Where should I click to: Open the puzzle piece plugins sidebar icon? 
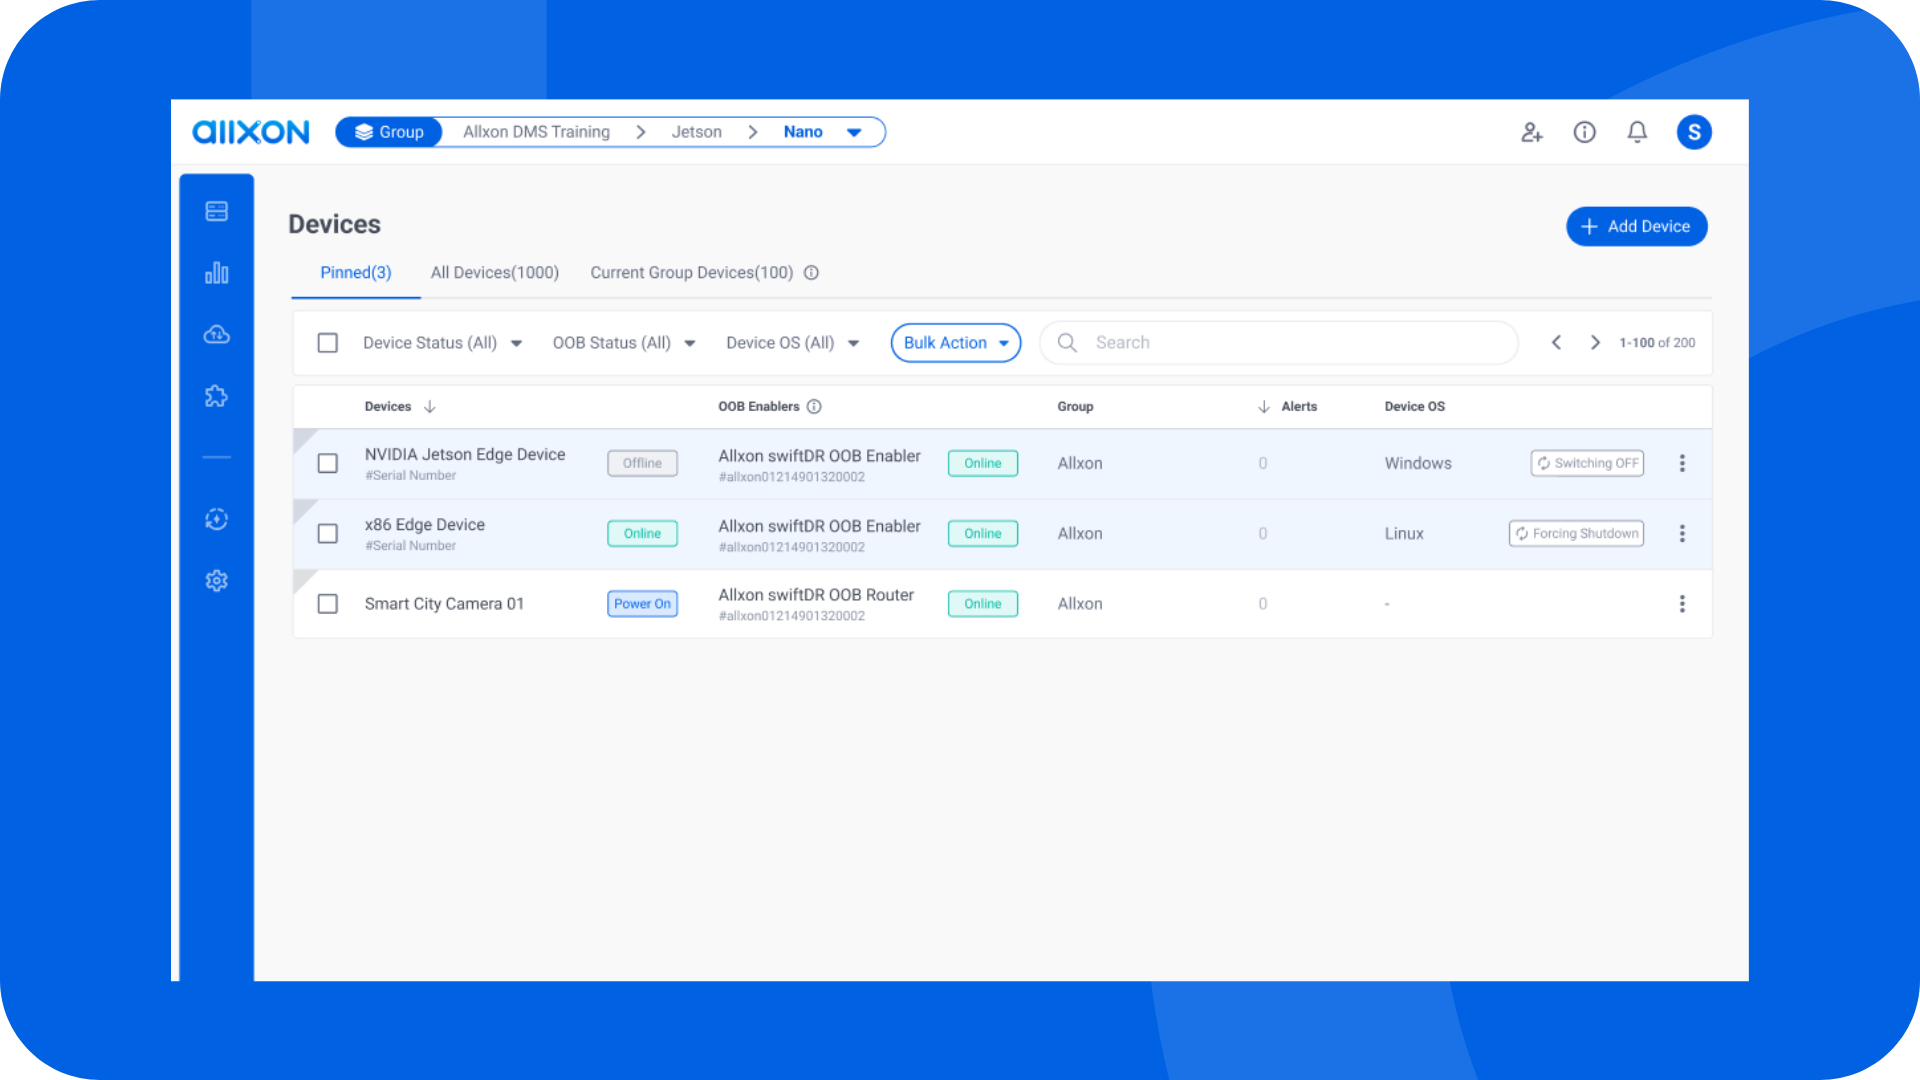[x=217, y=397]
